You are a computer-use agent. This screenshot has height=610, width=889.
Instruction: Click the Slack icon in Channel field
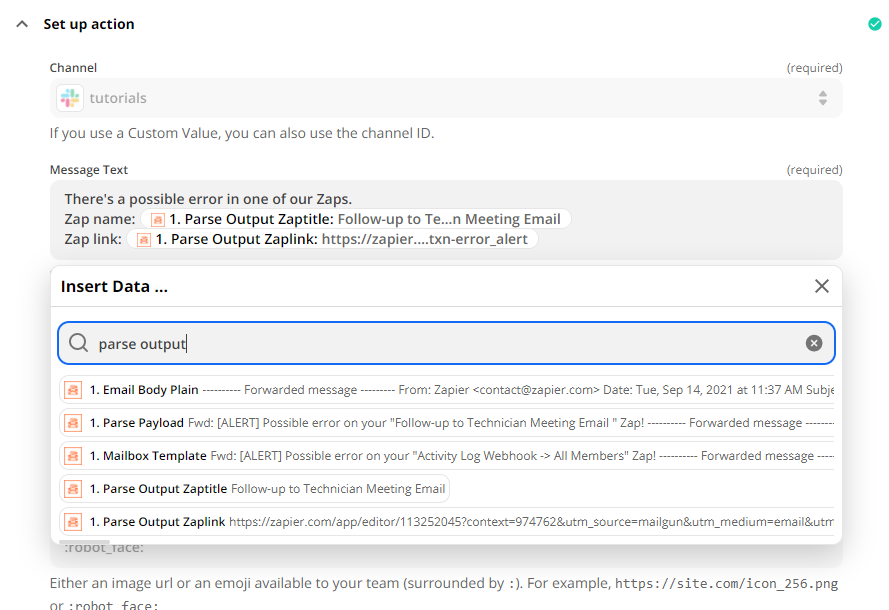click(70, 98)
